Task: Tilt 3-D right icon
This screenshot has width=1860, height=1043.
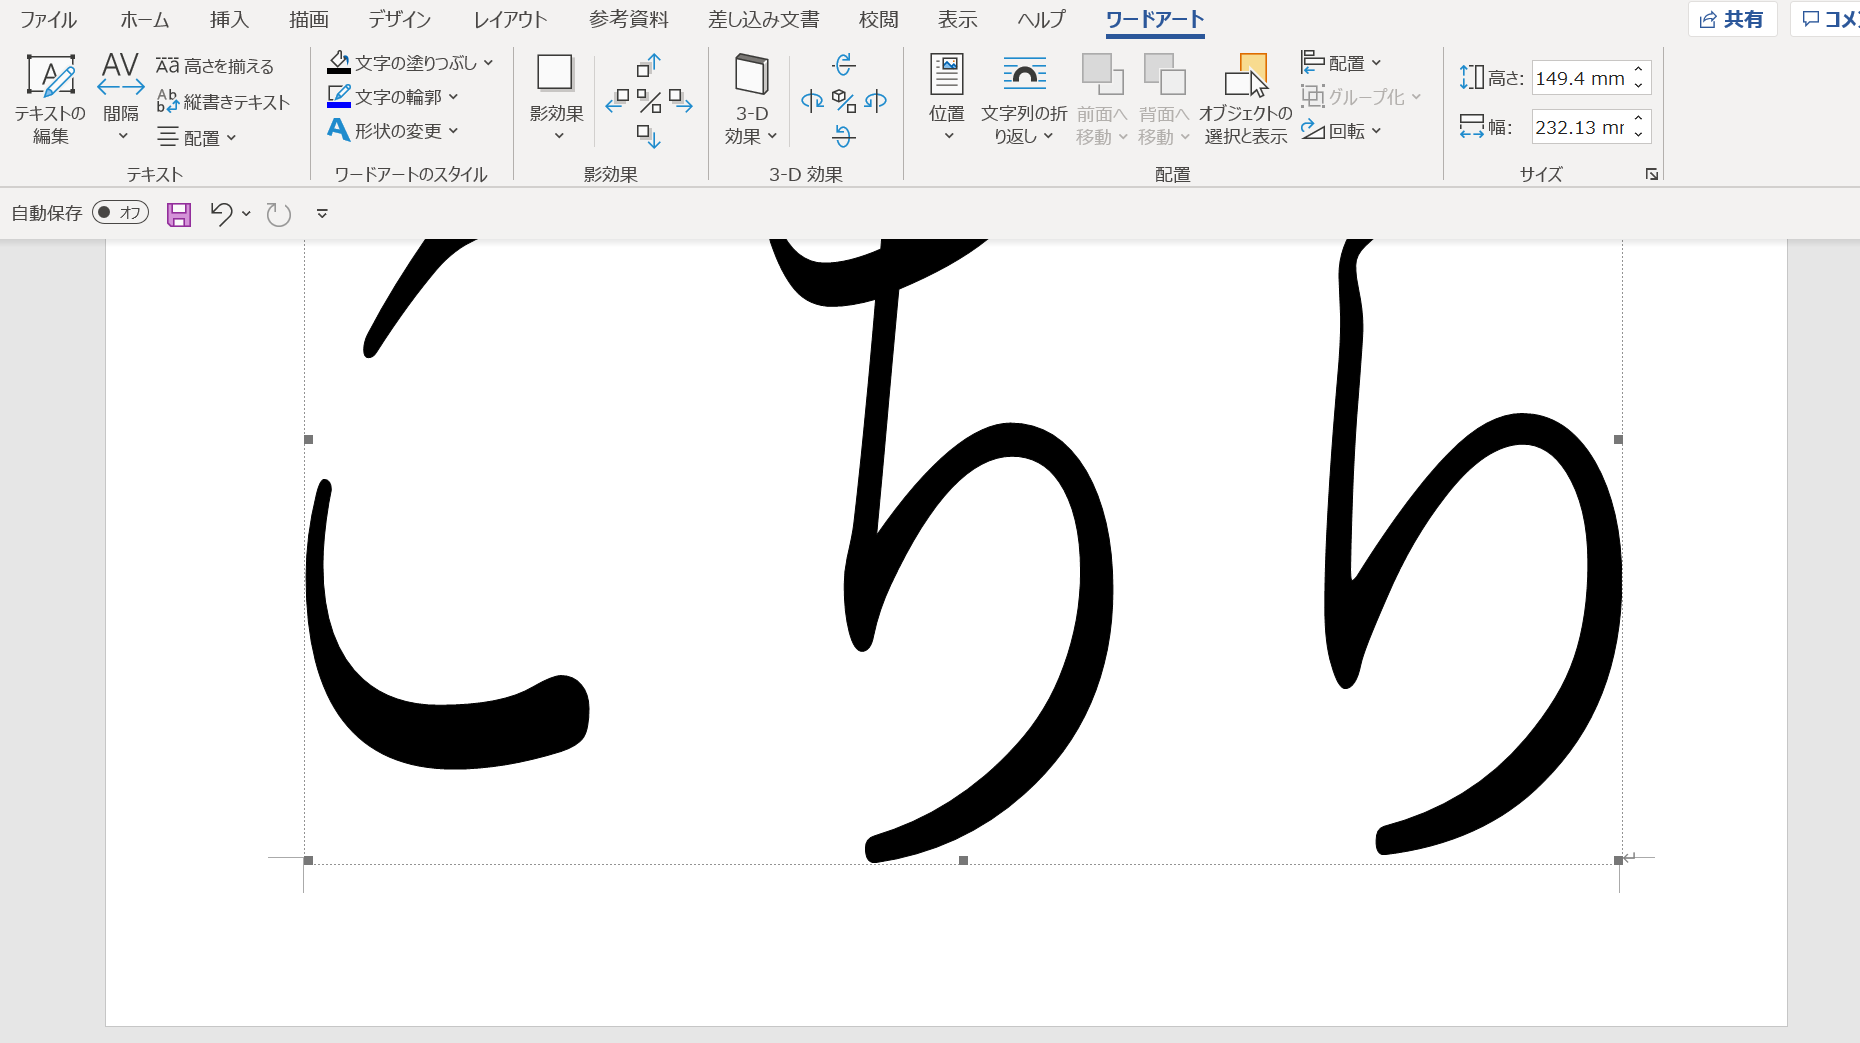Action: (x=876, y=100)
